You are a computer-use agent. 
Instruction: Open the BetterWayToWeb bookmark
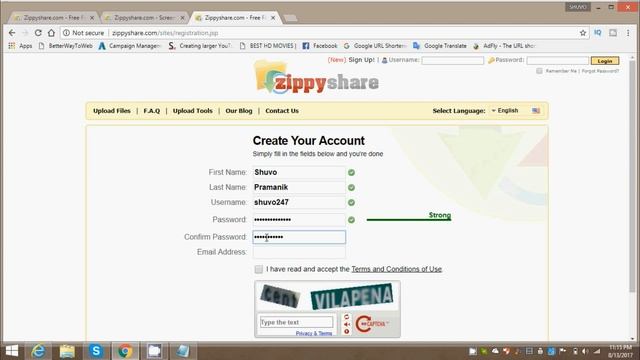pos(66,46)
